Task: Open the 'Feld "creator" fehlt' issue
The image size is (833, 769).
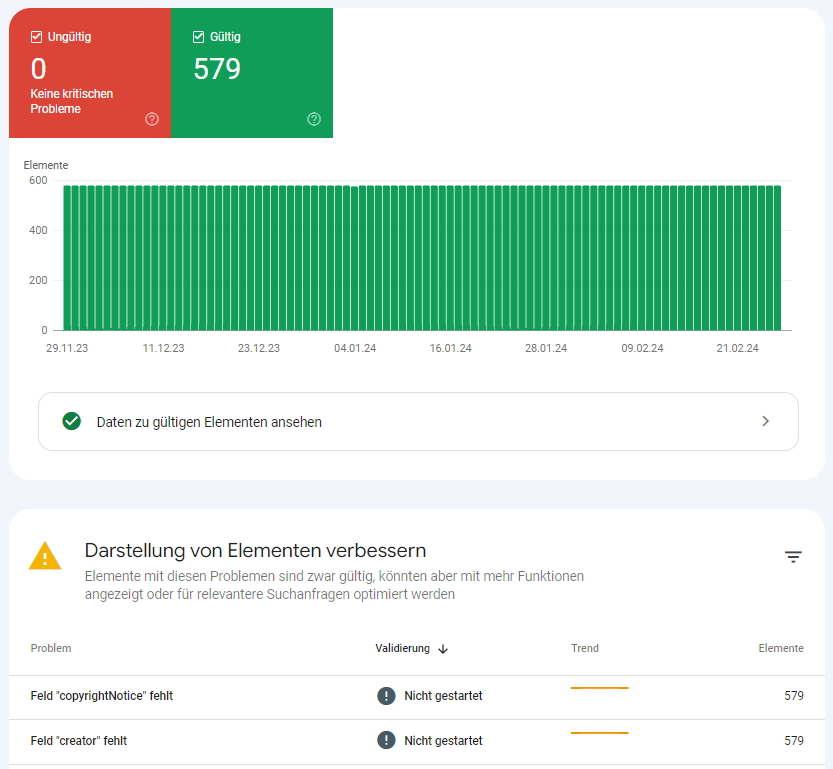Action: tap(79, 741)
